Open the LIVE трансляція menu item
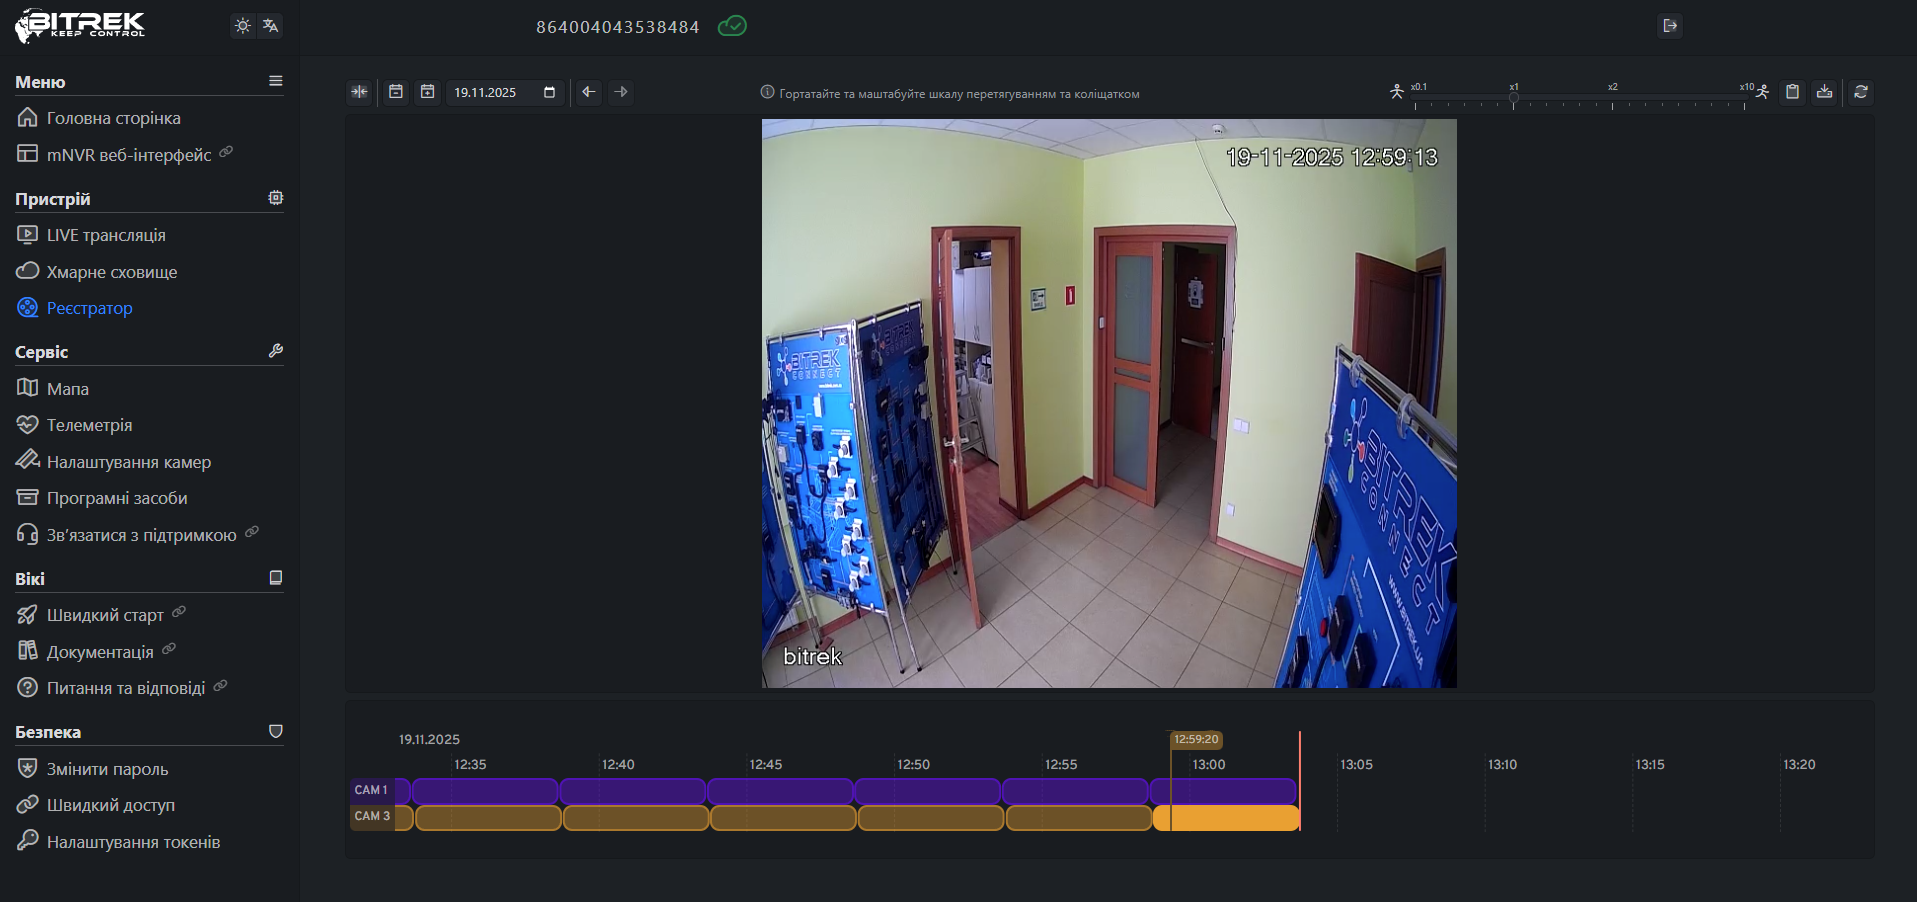 (106, 235)
